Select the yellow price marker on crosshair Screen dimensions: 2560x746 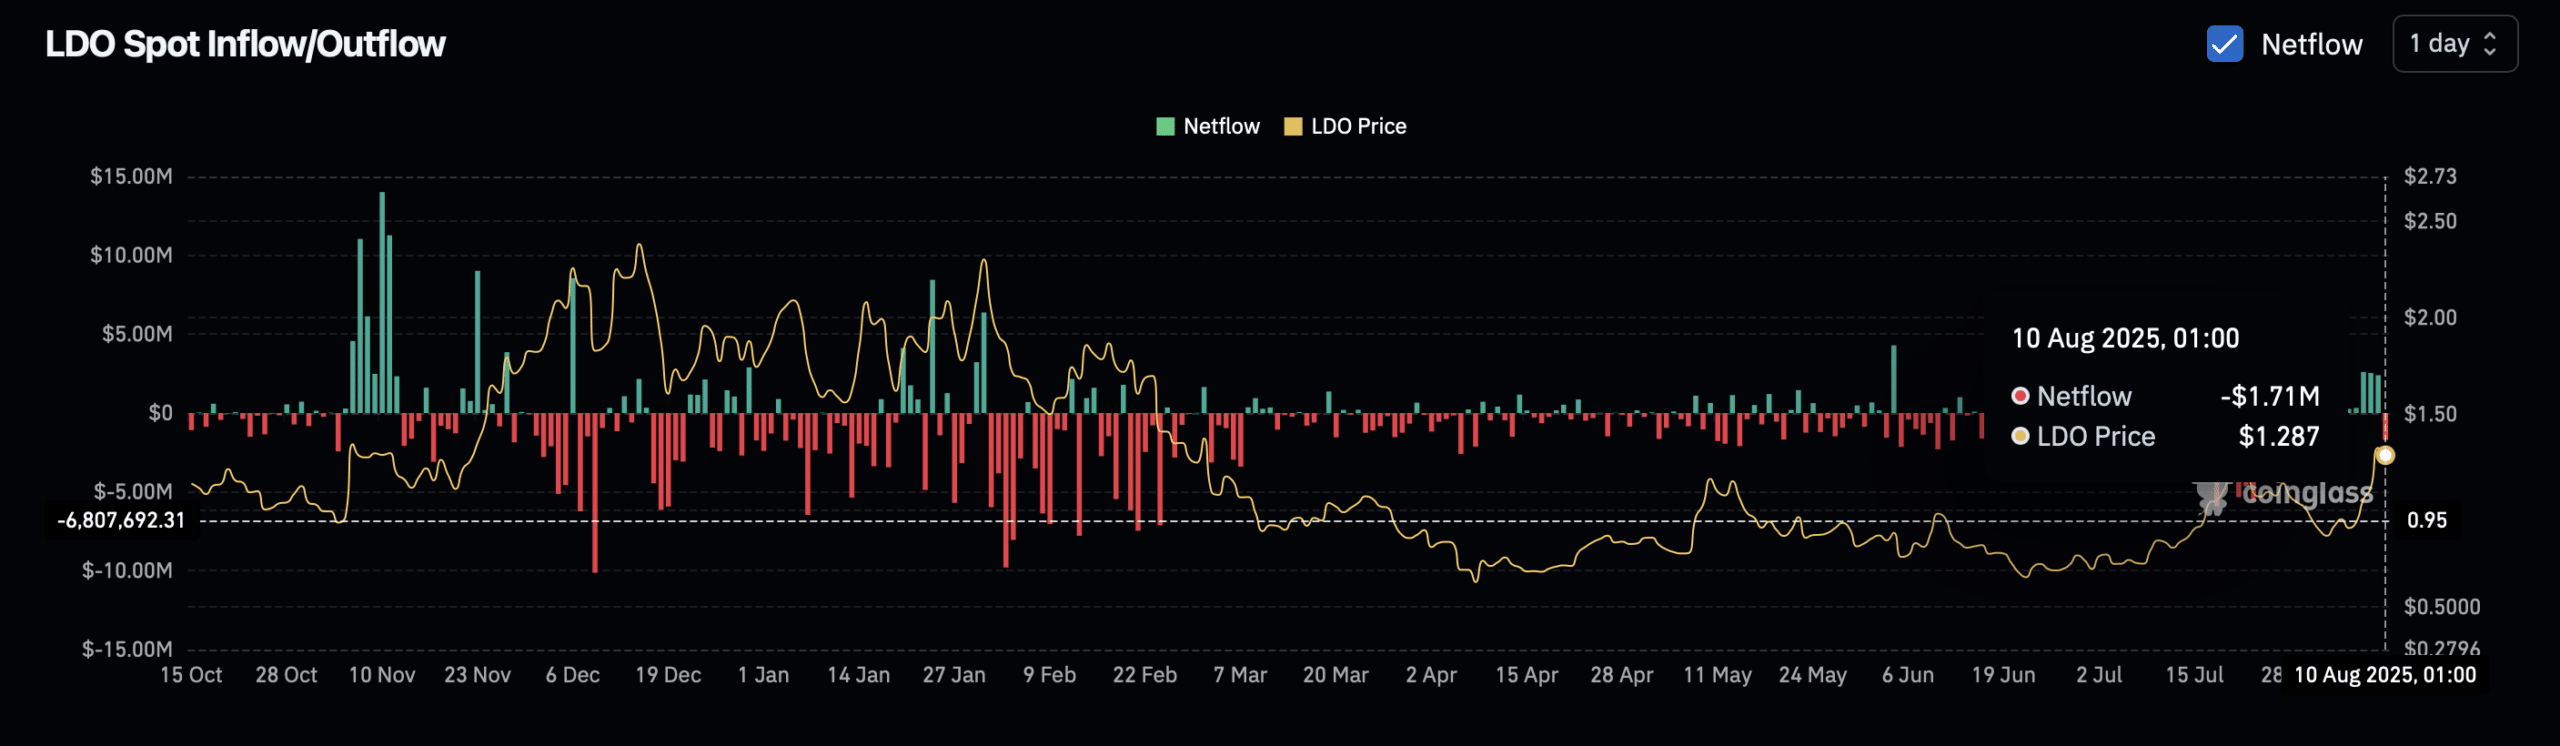pyautogui.click(x=2385, y=456)
